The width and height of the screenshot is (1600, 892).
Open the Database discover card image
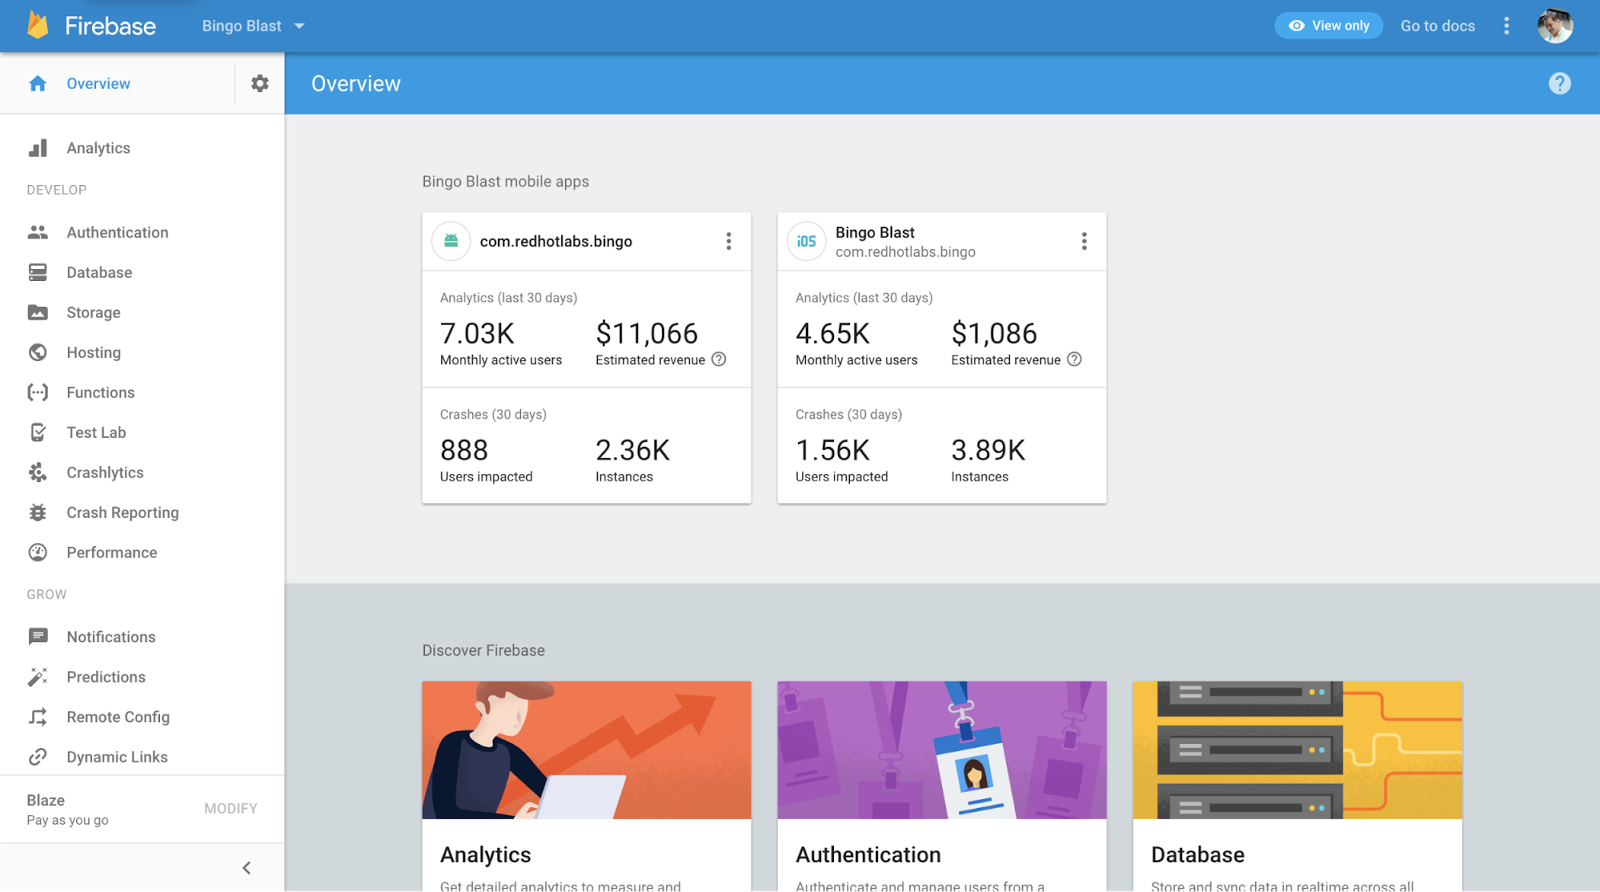click(x=1297, y=750)
